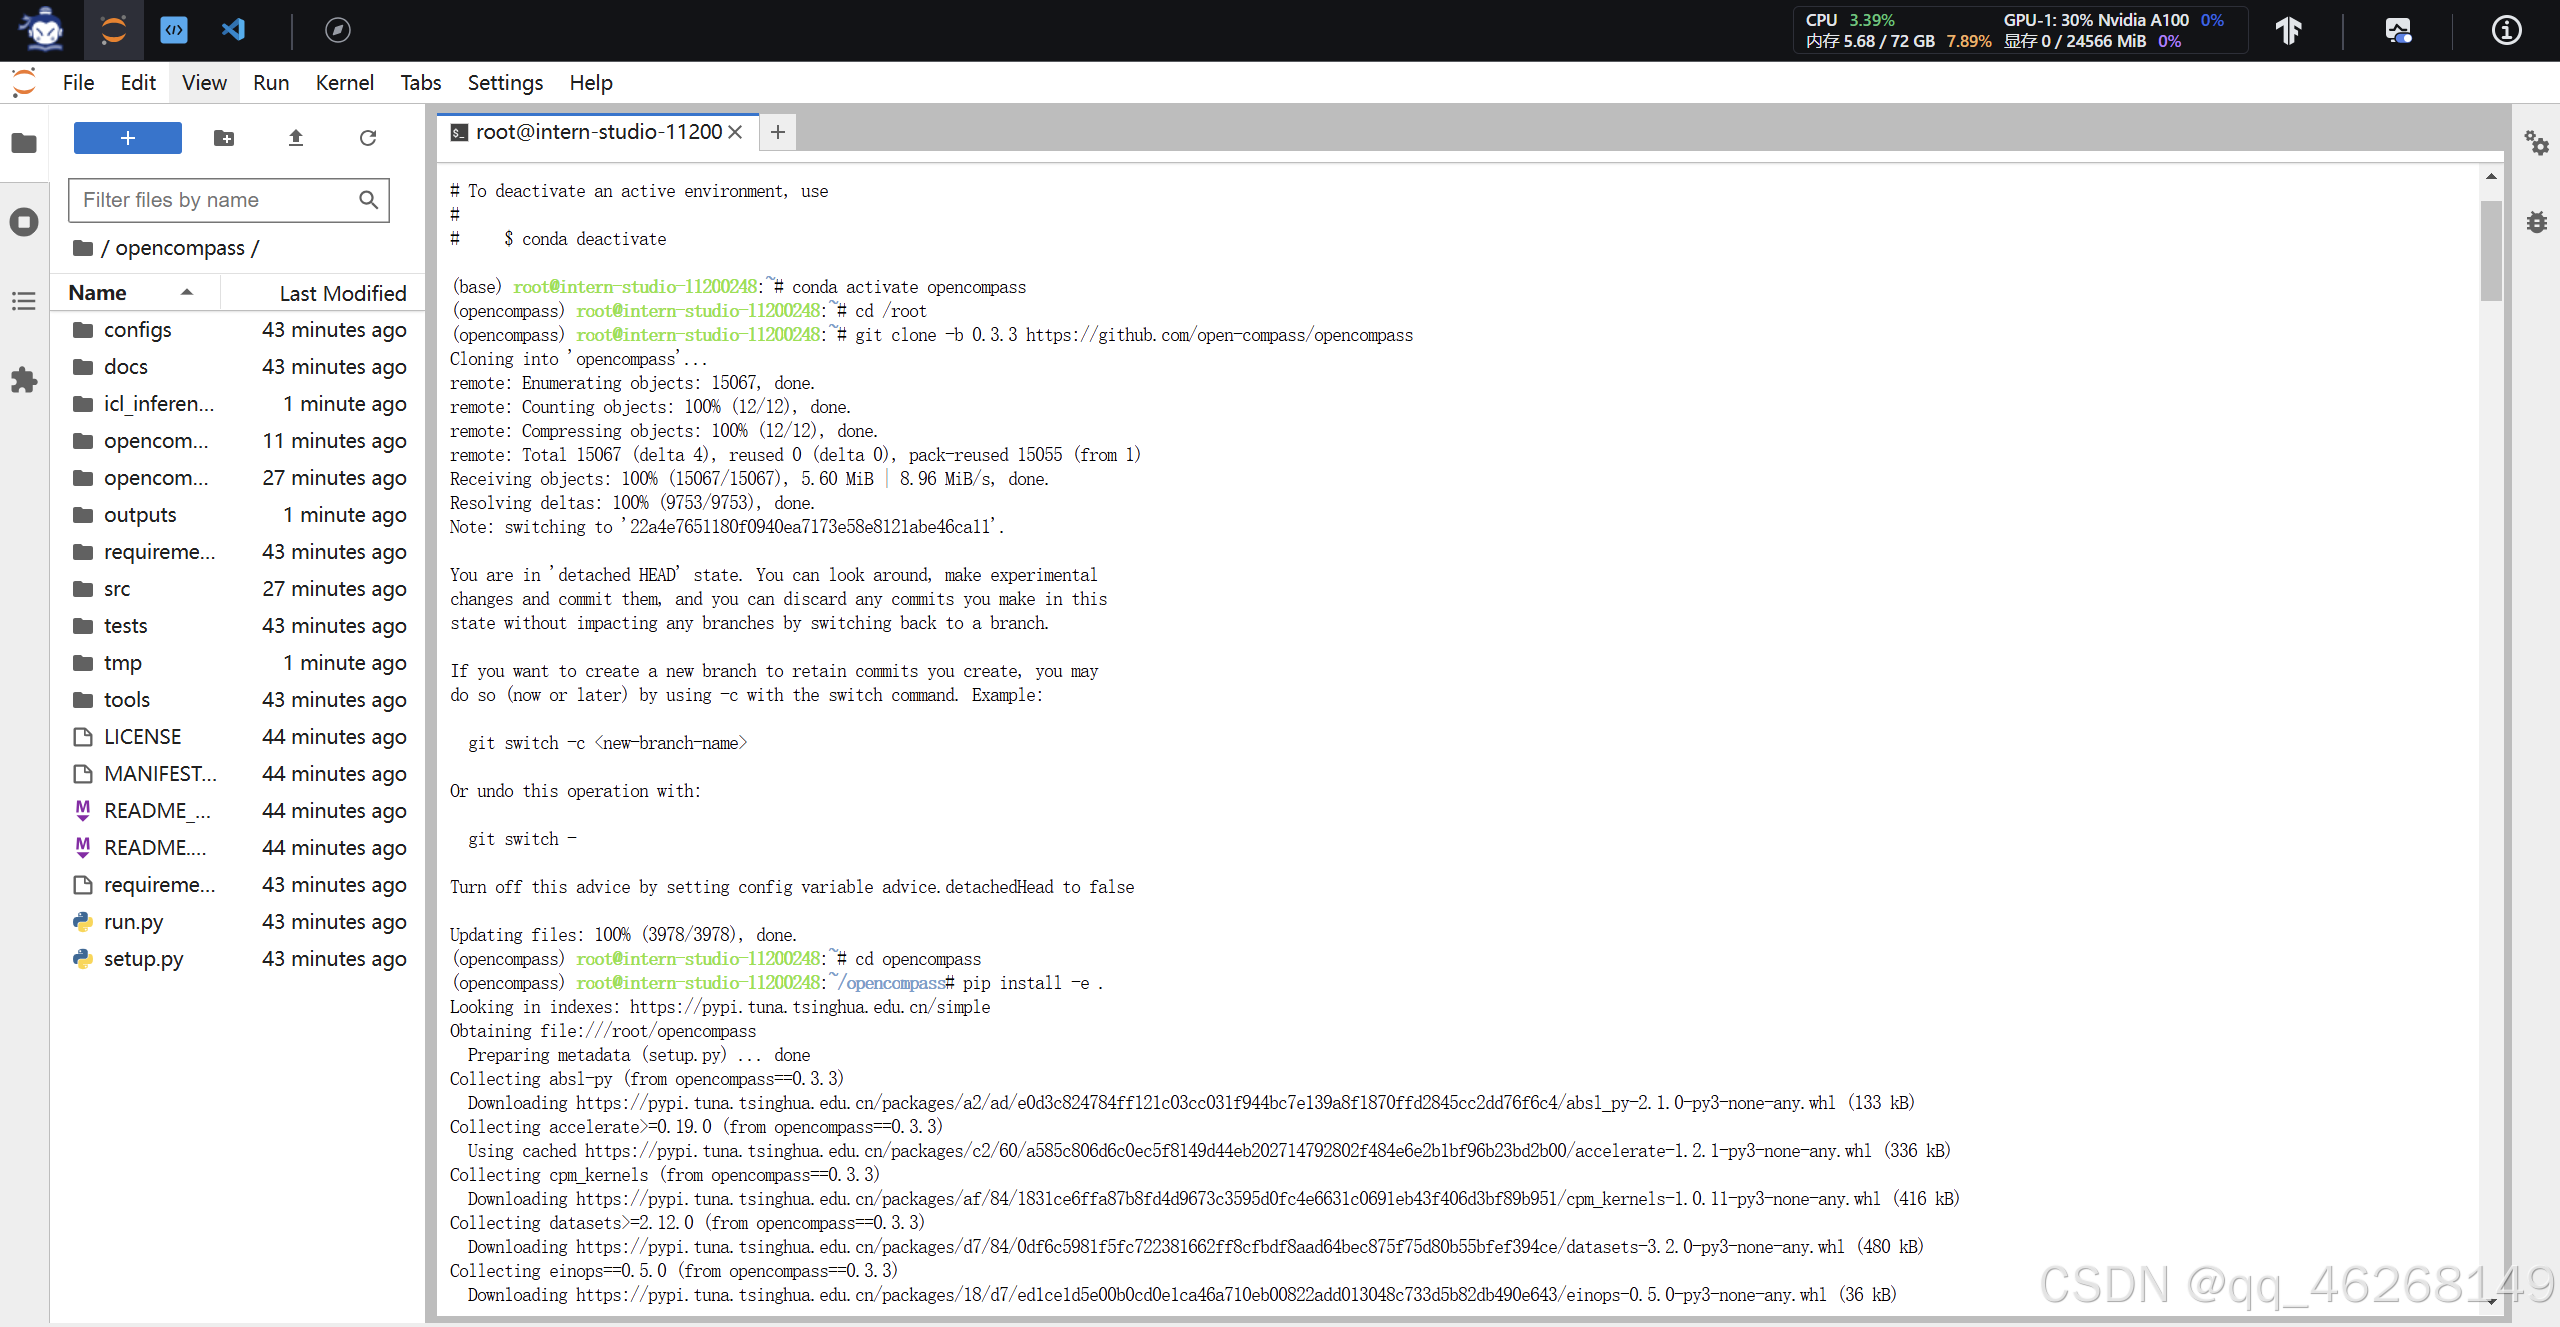2560x1327 pixels.
Task: Click the new folder icon
Action: pyautogui.click(x=224, y=138)
